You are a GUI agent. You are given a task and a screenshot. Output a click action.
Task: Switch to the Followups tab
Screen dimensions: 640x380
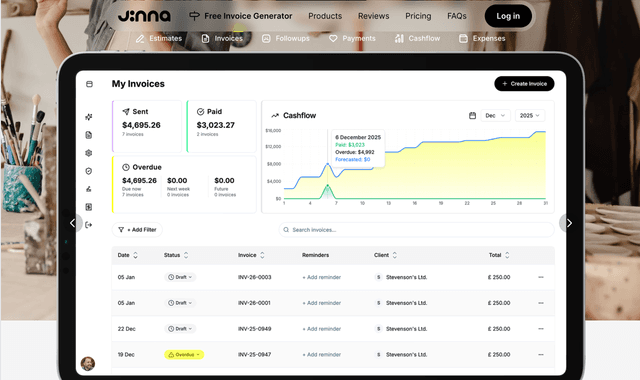(x=286, y=38)
